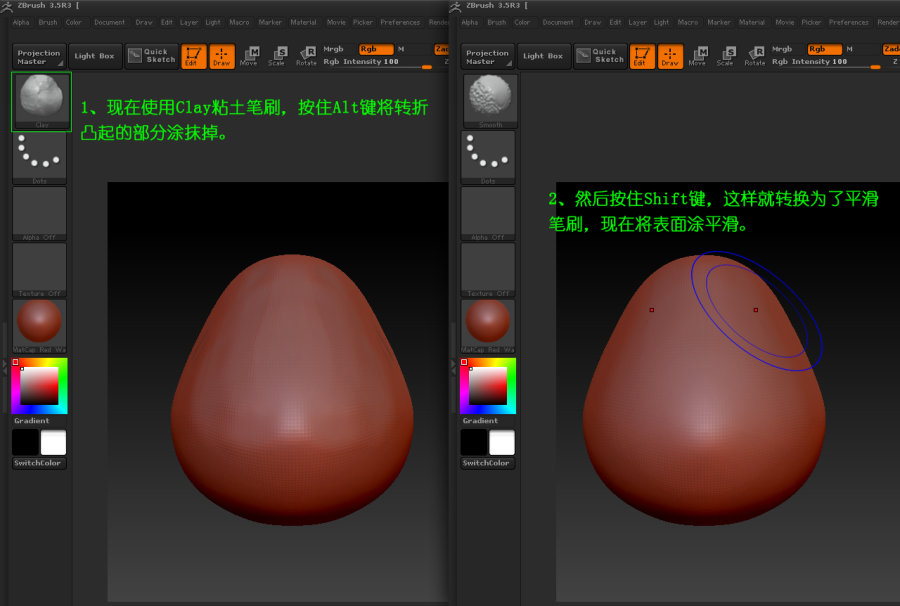
Task: Select Scale tool in right window
Action: pos(726,56)
